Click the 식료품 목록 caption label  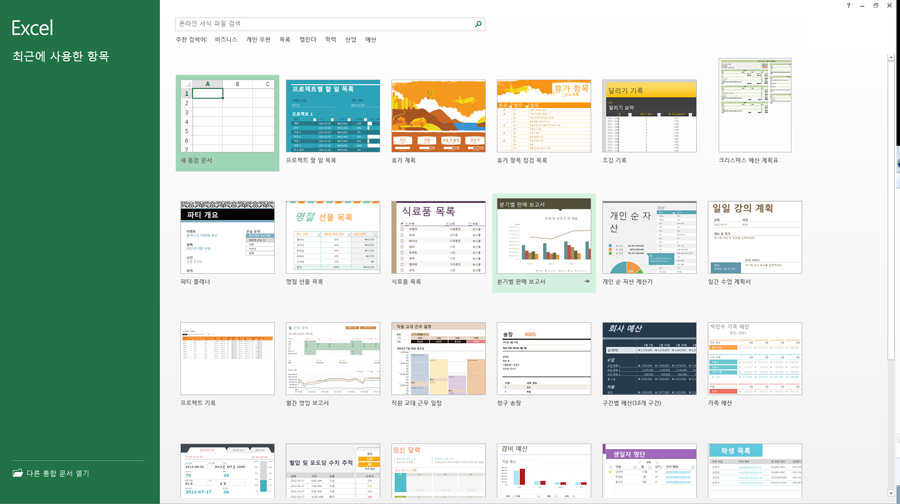coord(406,281)
